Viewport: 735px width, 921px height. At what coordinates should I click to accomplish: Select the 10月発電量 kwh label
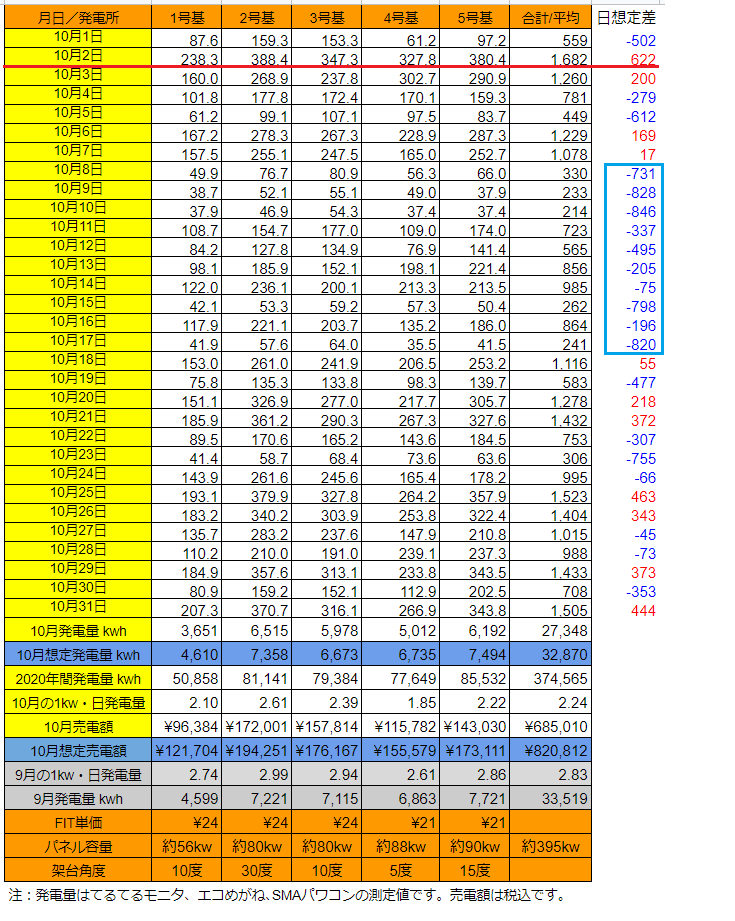click(78, 630)
